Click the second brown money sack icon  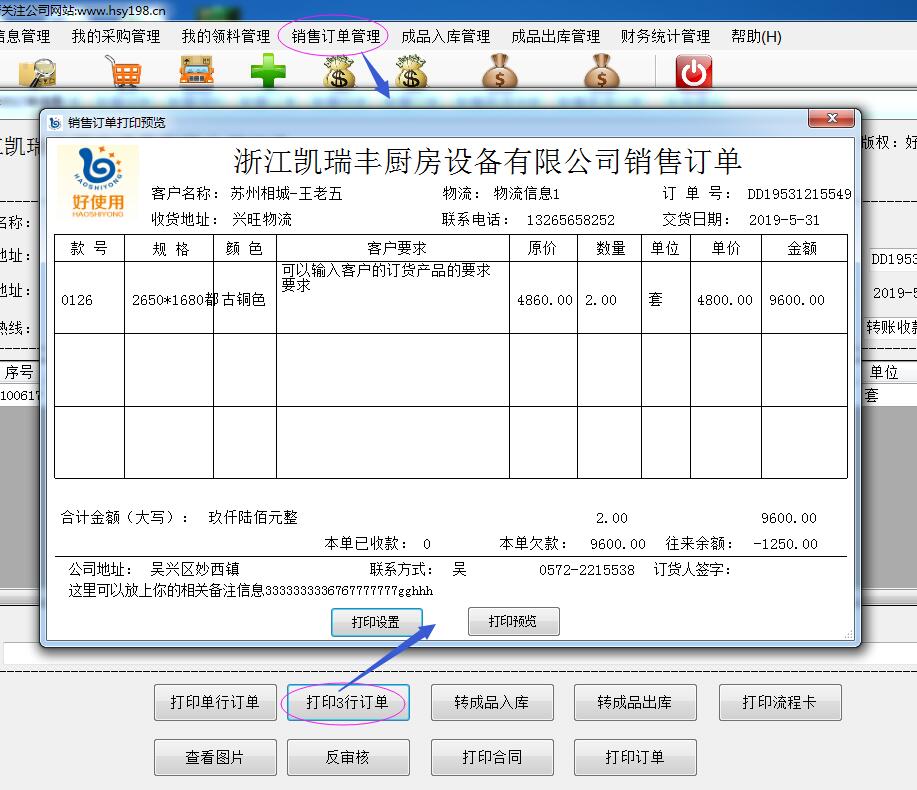602,71
